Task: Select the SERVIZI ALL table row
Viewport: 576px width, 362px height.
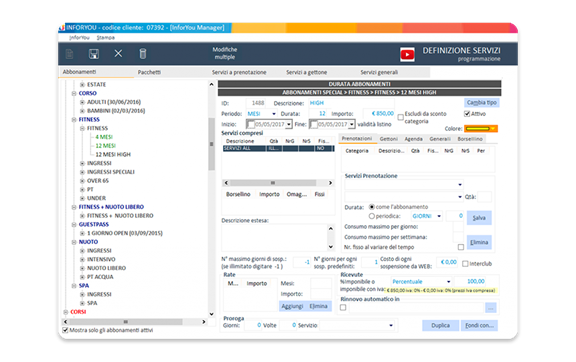Action: [x=278, y=148]
